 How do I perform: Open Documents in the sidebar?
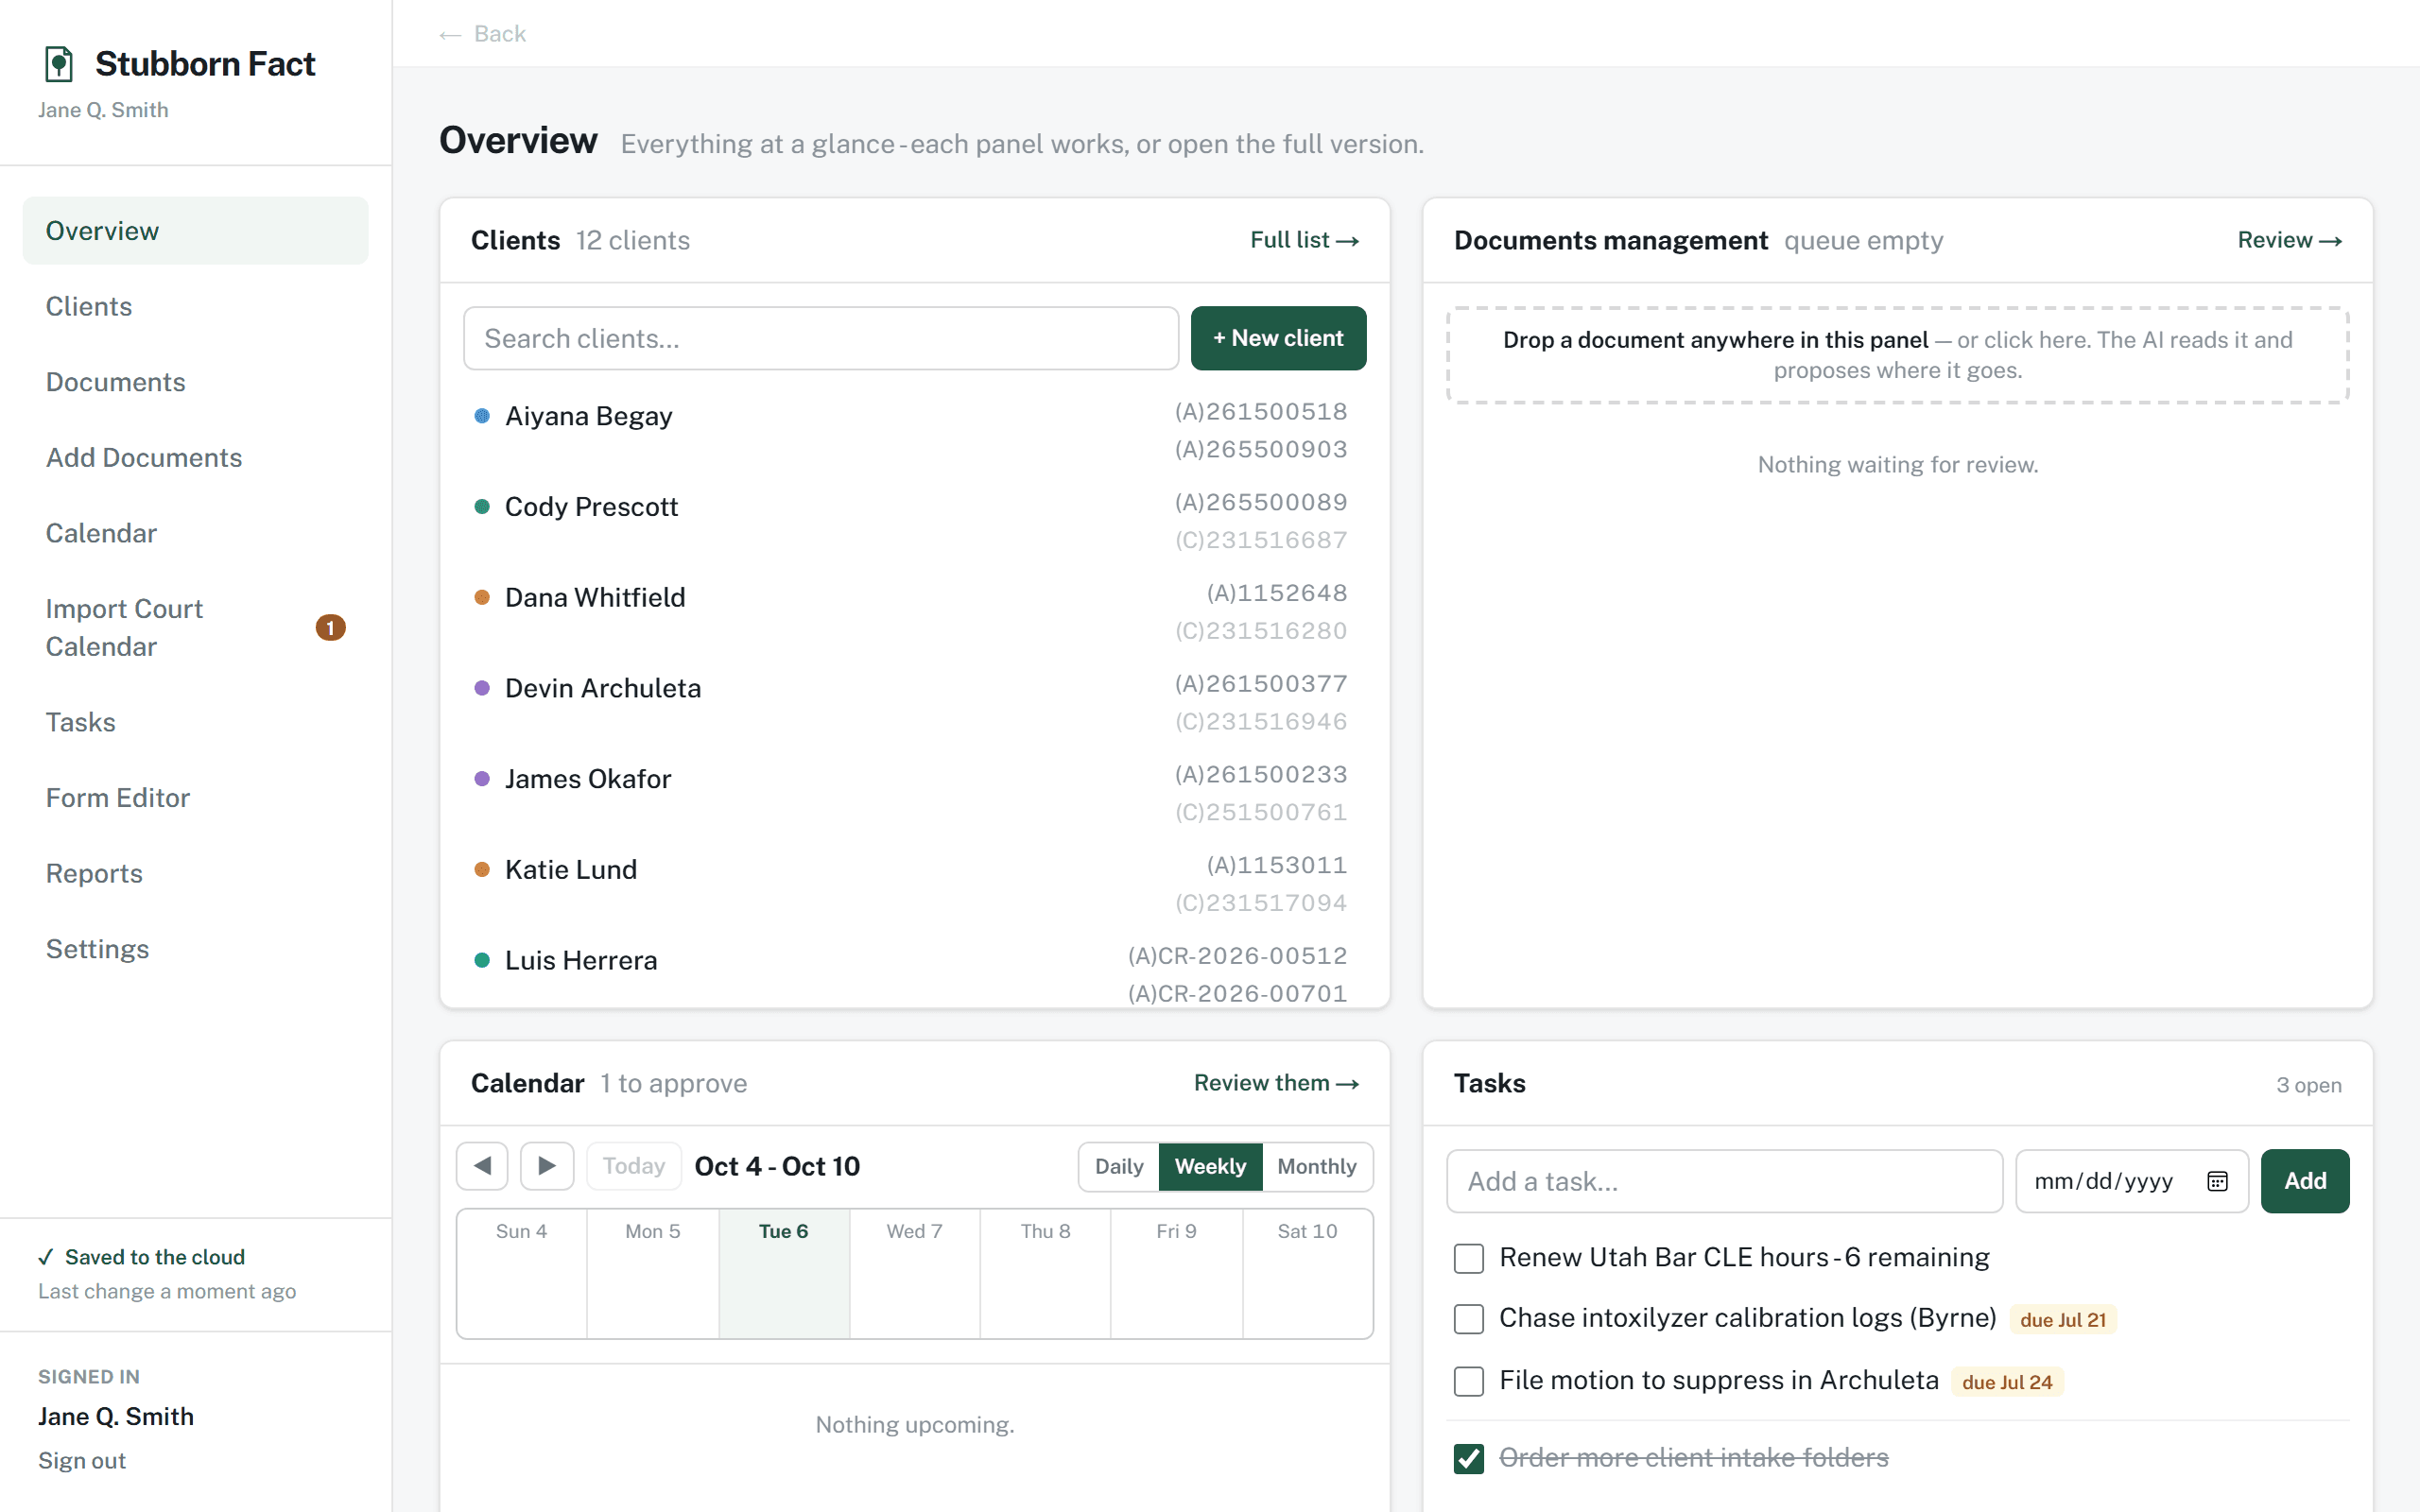[x=195, y=382]
